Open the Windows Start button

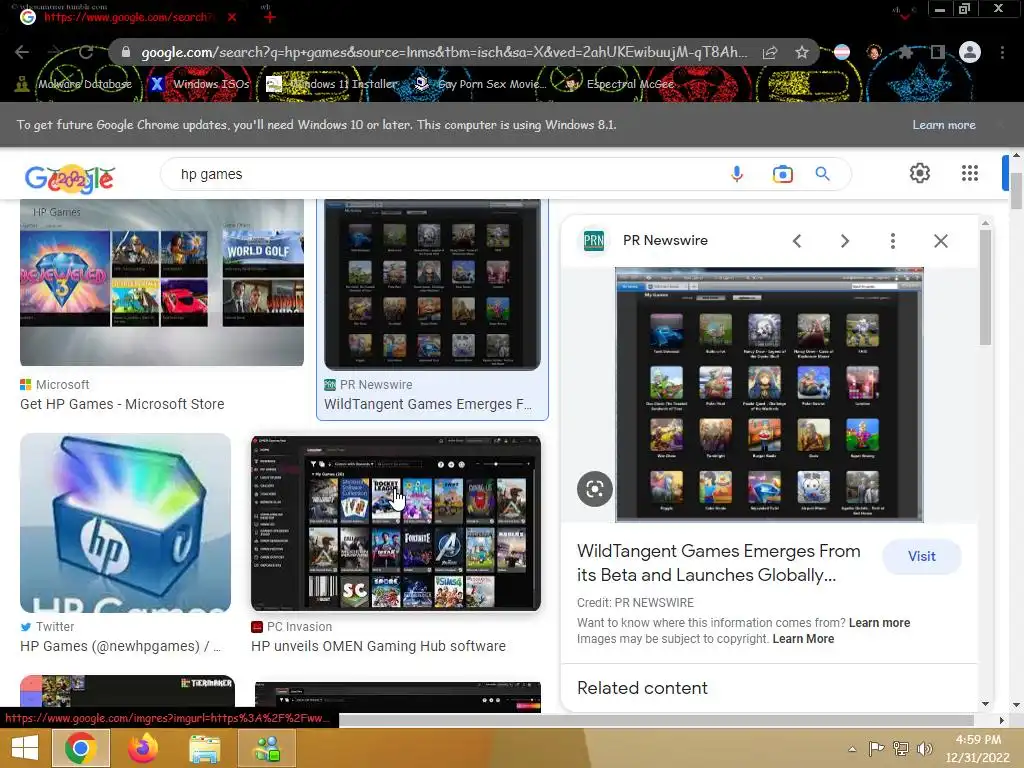25,748
